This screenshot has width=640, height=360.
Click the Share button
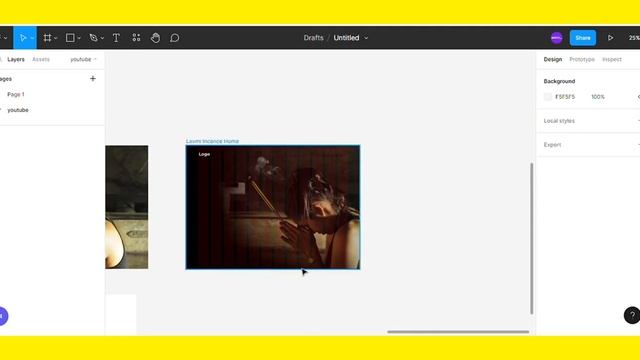point(583,38)
